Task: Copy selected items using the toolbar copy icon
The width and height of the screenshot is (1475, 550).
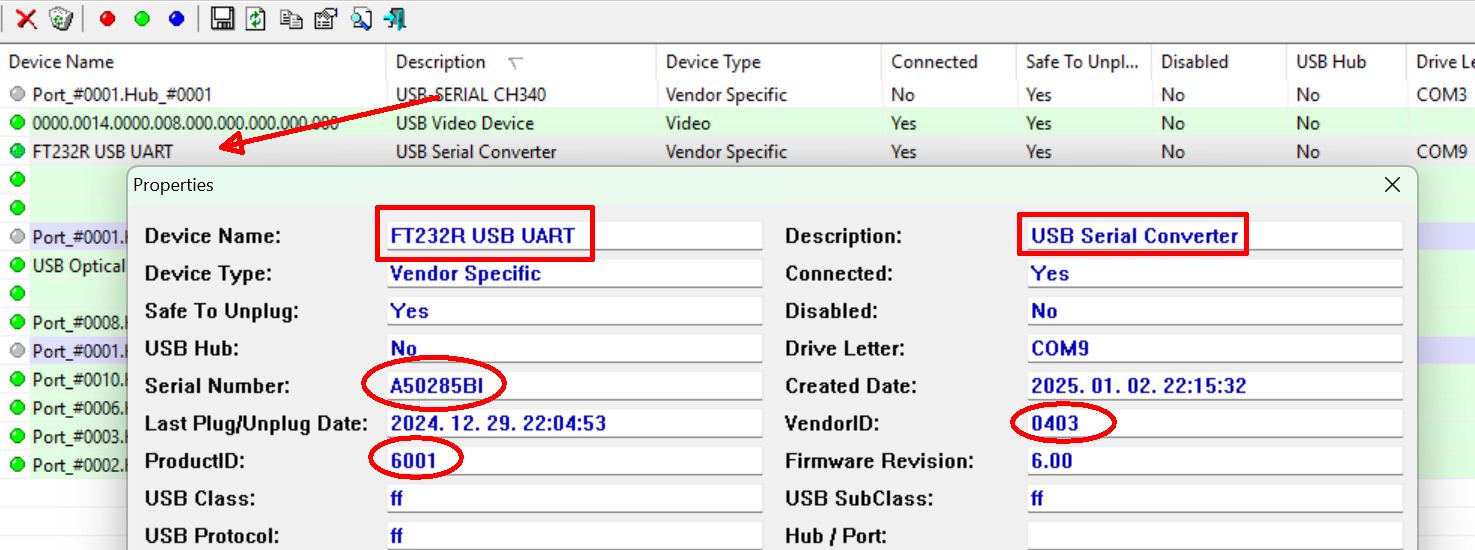Action: coord(291,18)
